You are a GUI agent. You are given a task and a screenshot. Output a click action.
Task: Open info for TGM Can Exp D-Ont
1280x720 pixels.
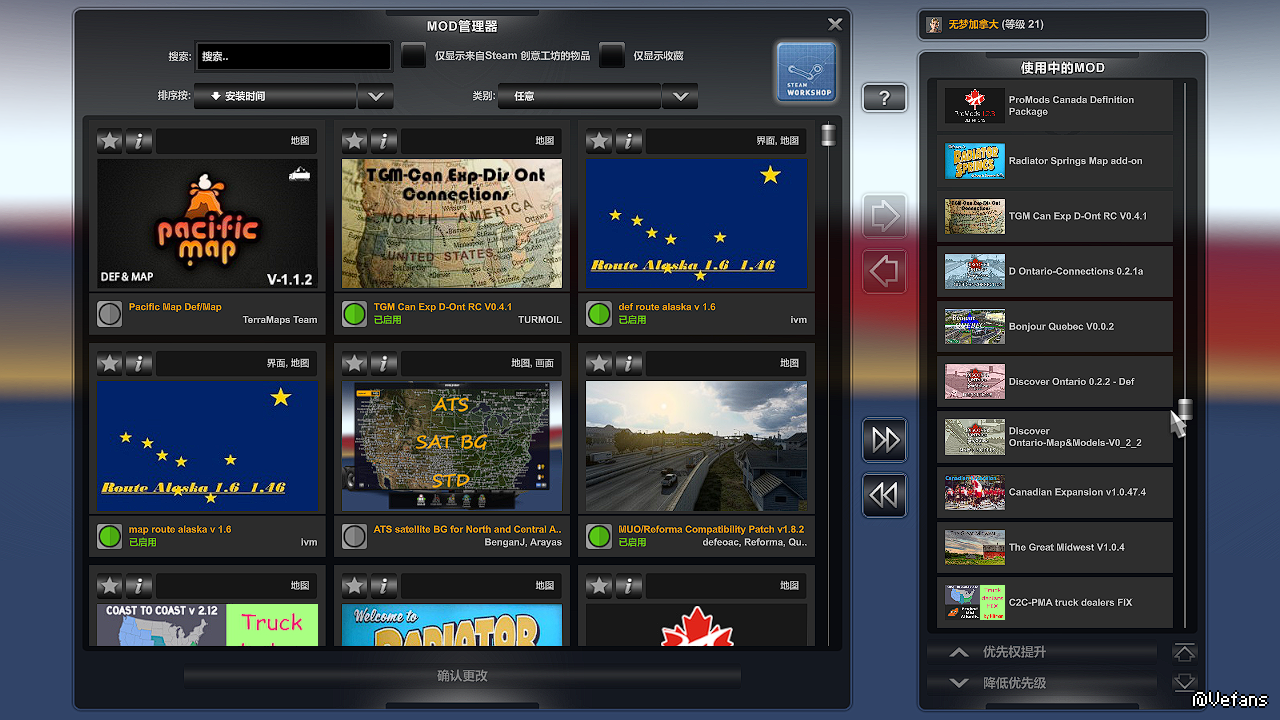tap(384, 141)
